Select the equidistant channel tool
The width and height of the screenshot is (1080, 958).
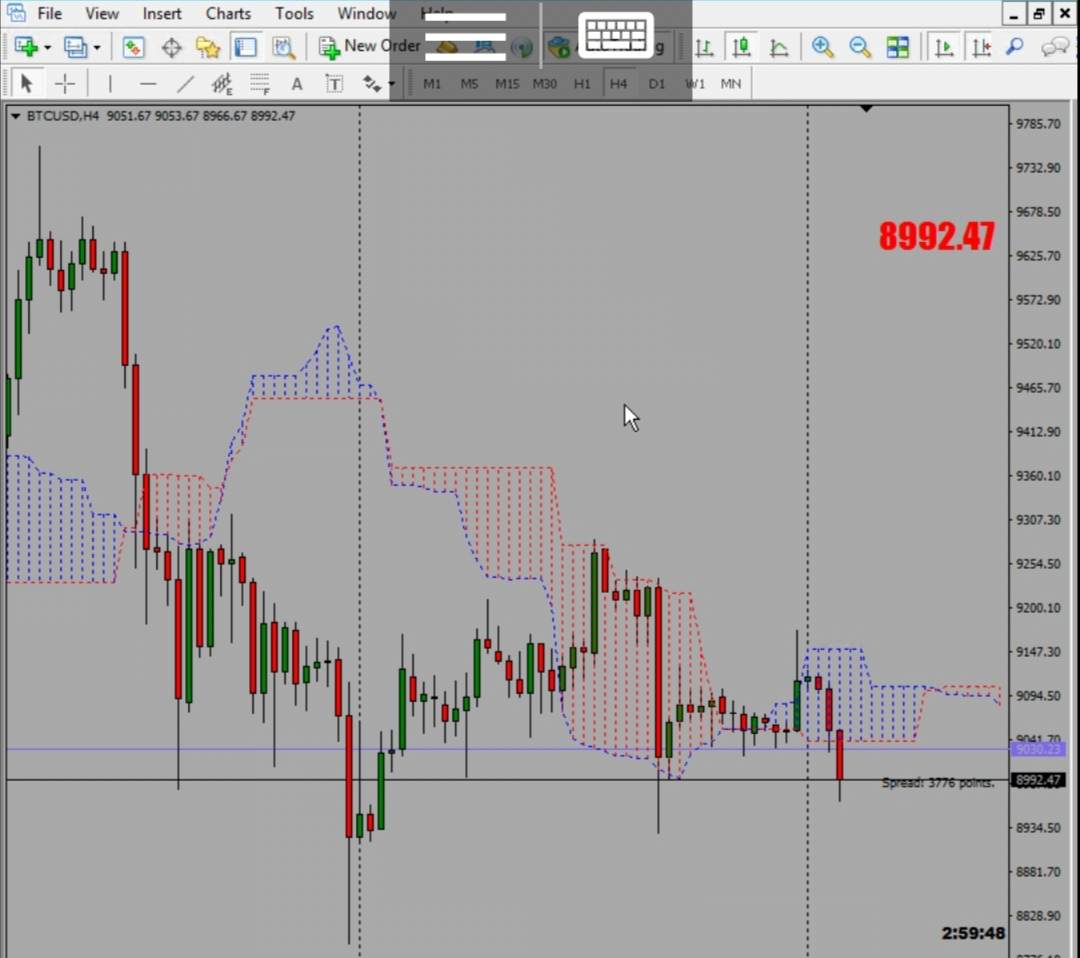[222, 83]
